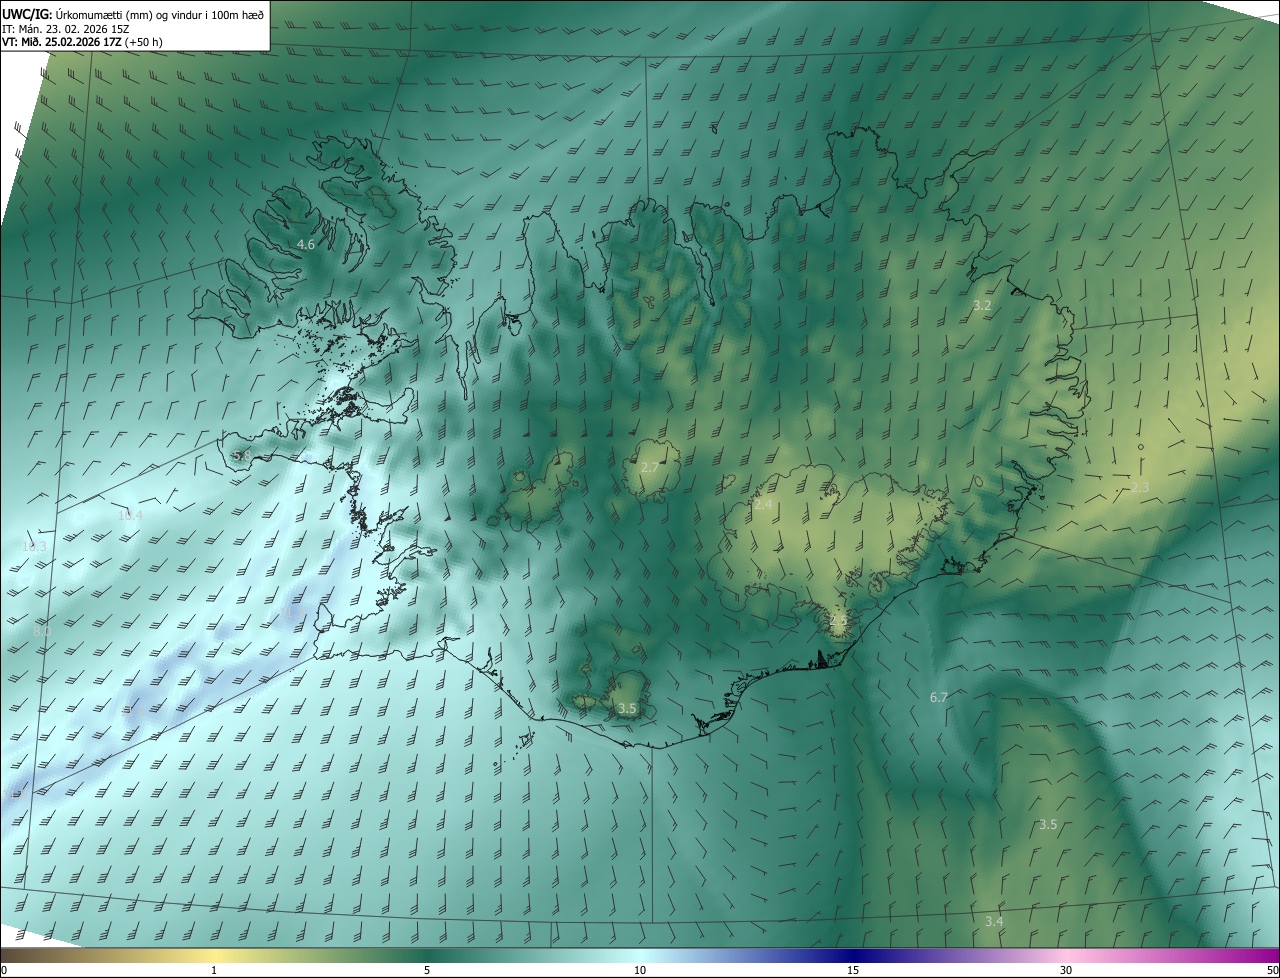Click the 4.6 value over the Westfjords
This screenshot has width=1280, height=978.
click(306, 244)
